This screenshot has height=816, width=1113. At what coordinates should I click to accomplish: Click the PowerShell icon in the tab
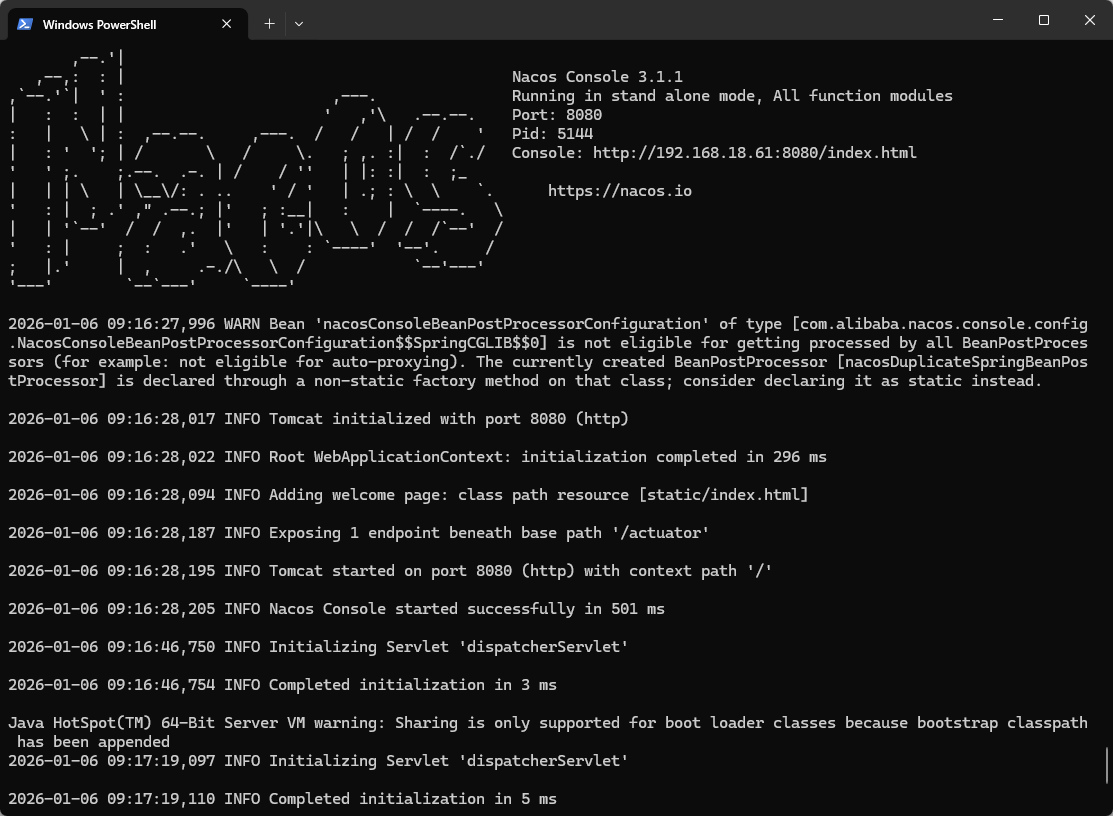pos(25,24)
